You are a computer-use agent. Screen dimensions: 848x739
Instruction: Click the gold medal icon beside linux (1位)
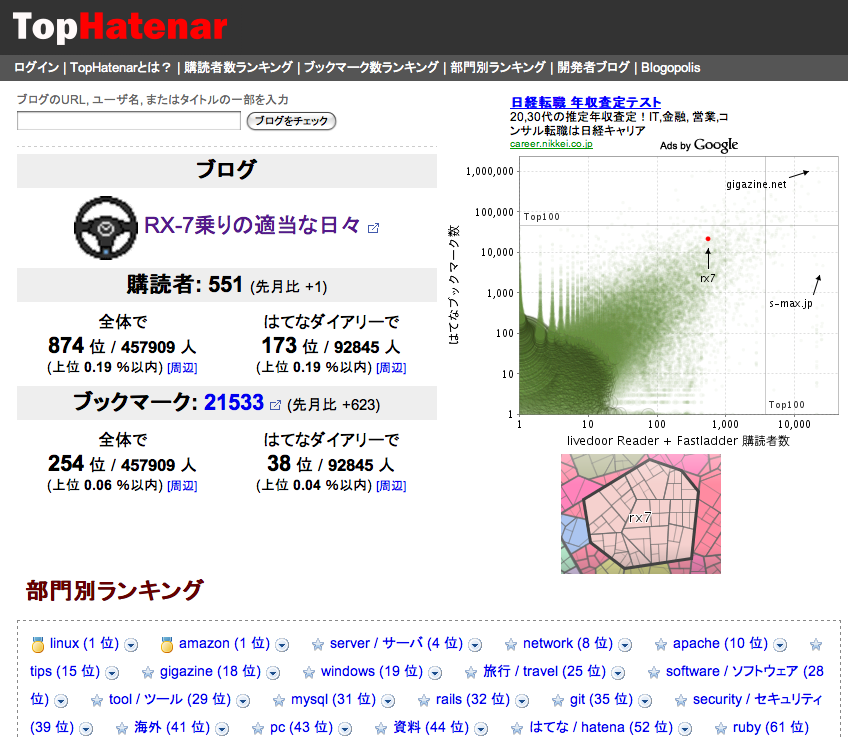(37, 644)
